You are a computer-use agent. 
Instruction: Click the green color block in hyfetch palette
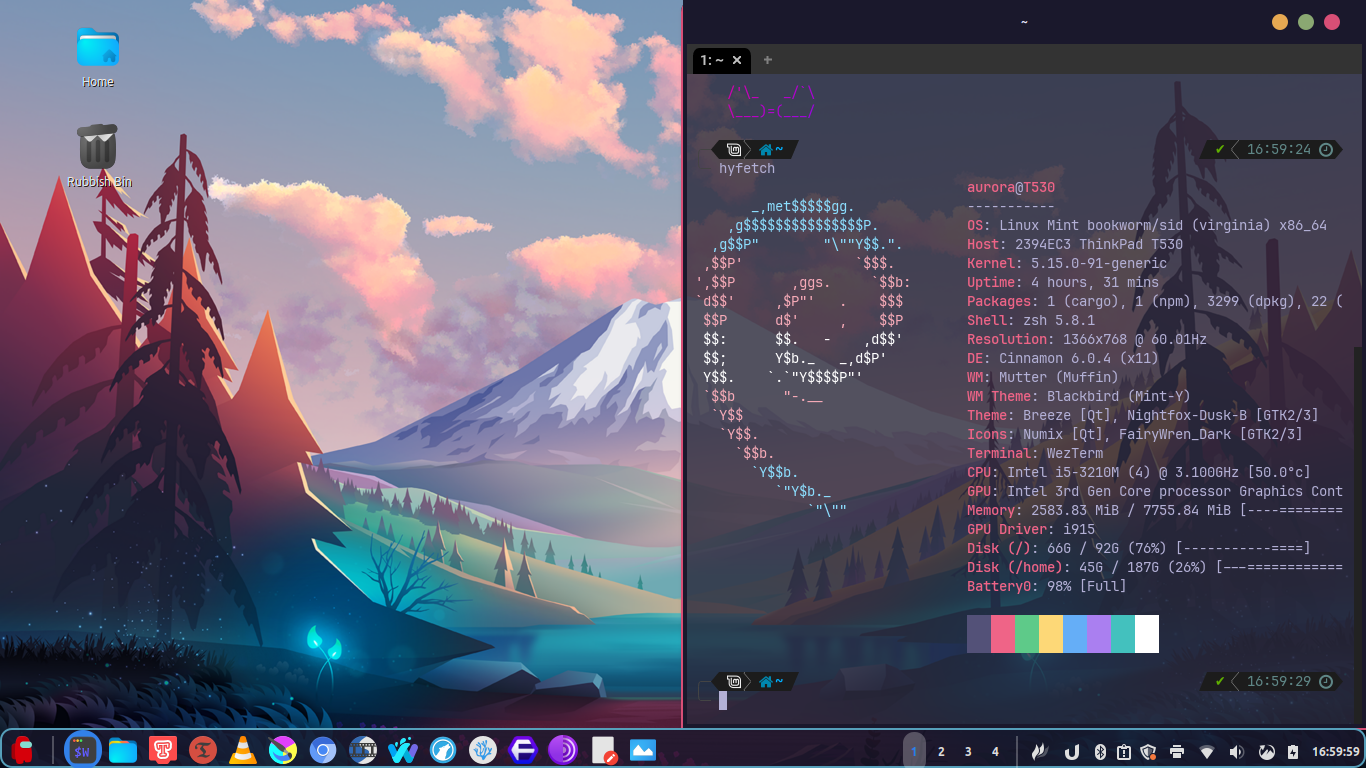point(1027,634)
